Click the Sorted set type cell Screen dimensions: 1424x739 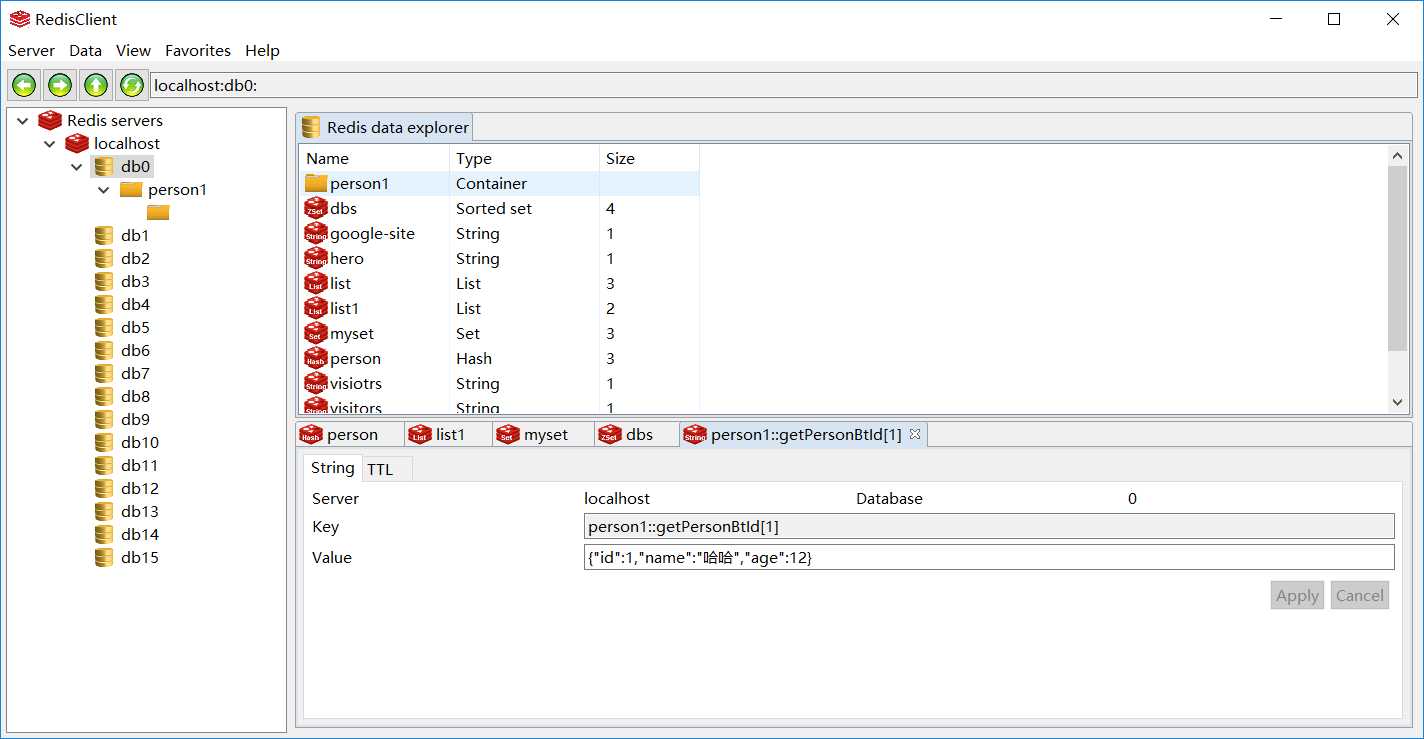494,208
